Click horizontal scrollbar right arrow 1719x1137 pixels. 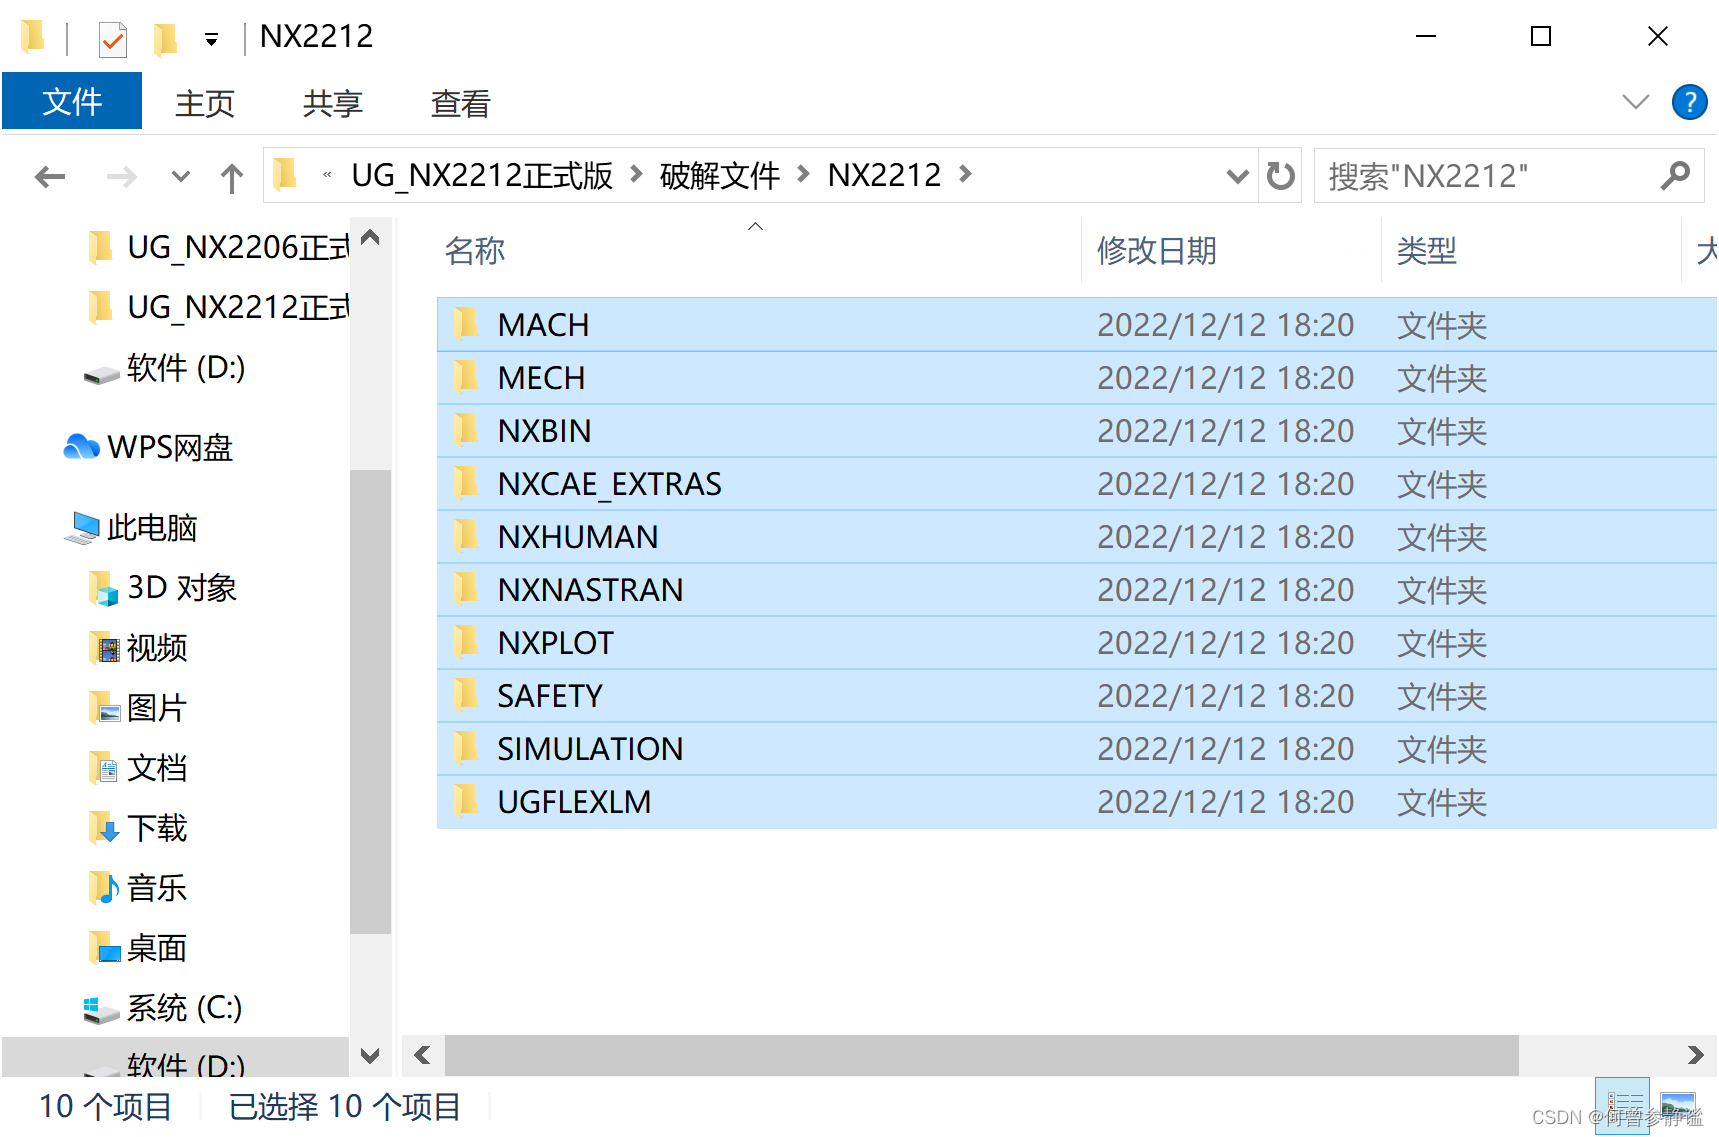[x=1695, y=1055]
